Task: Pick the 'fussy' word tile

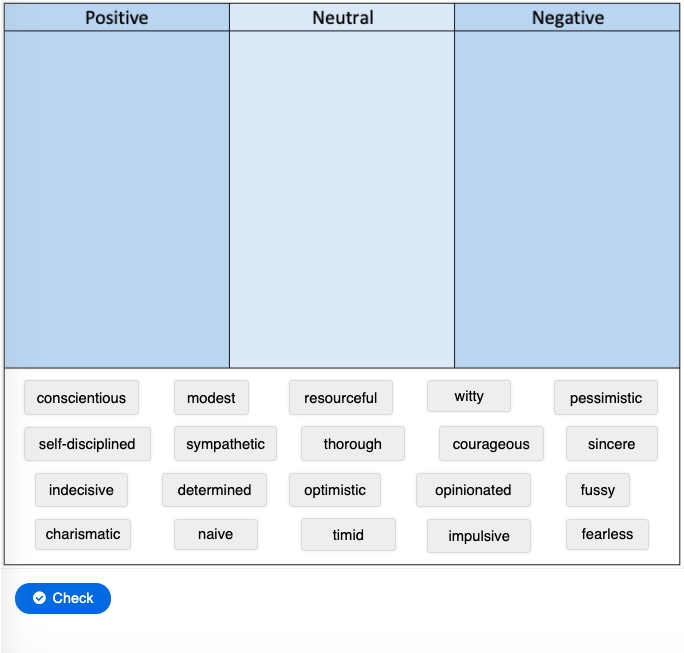Action: click(598, 490)
